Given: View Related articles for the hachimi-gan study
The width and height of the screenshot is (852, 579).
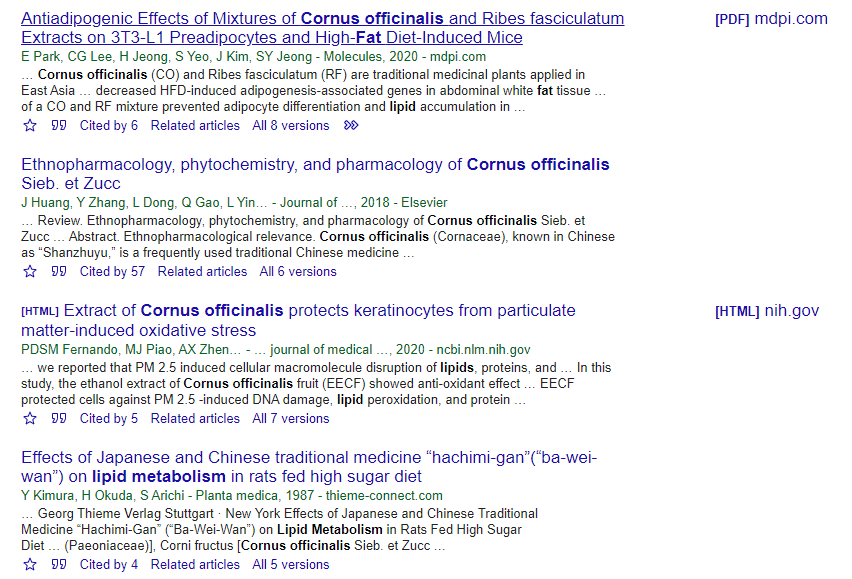Looking at the screenshot, I should [195, 564].
